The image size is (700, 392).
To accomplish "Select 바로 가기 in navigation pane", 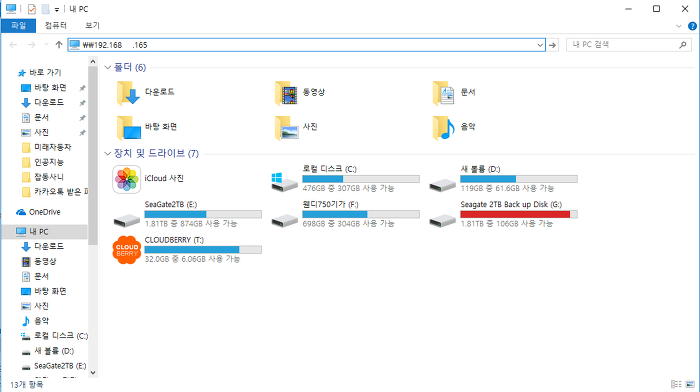I will (39, 72).
